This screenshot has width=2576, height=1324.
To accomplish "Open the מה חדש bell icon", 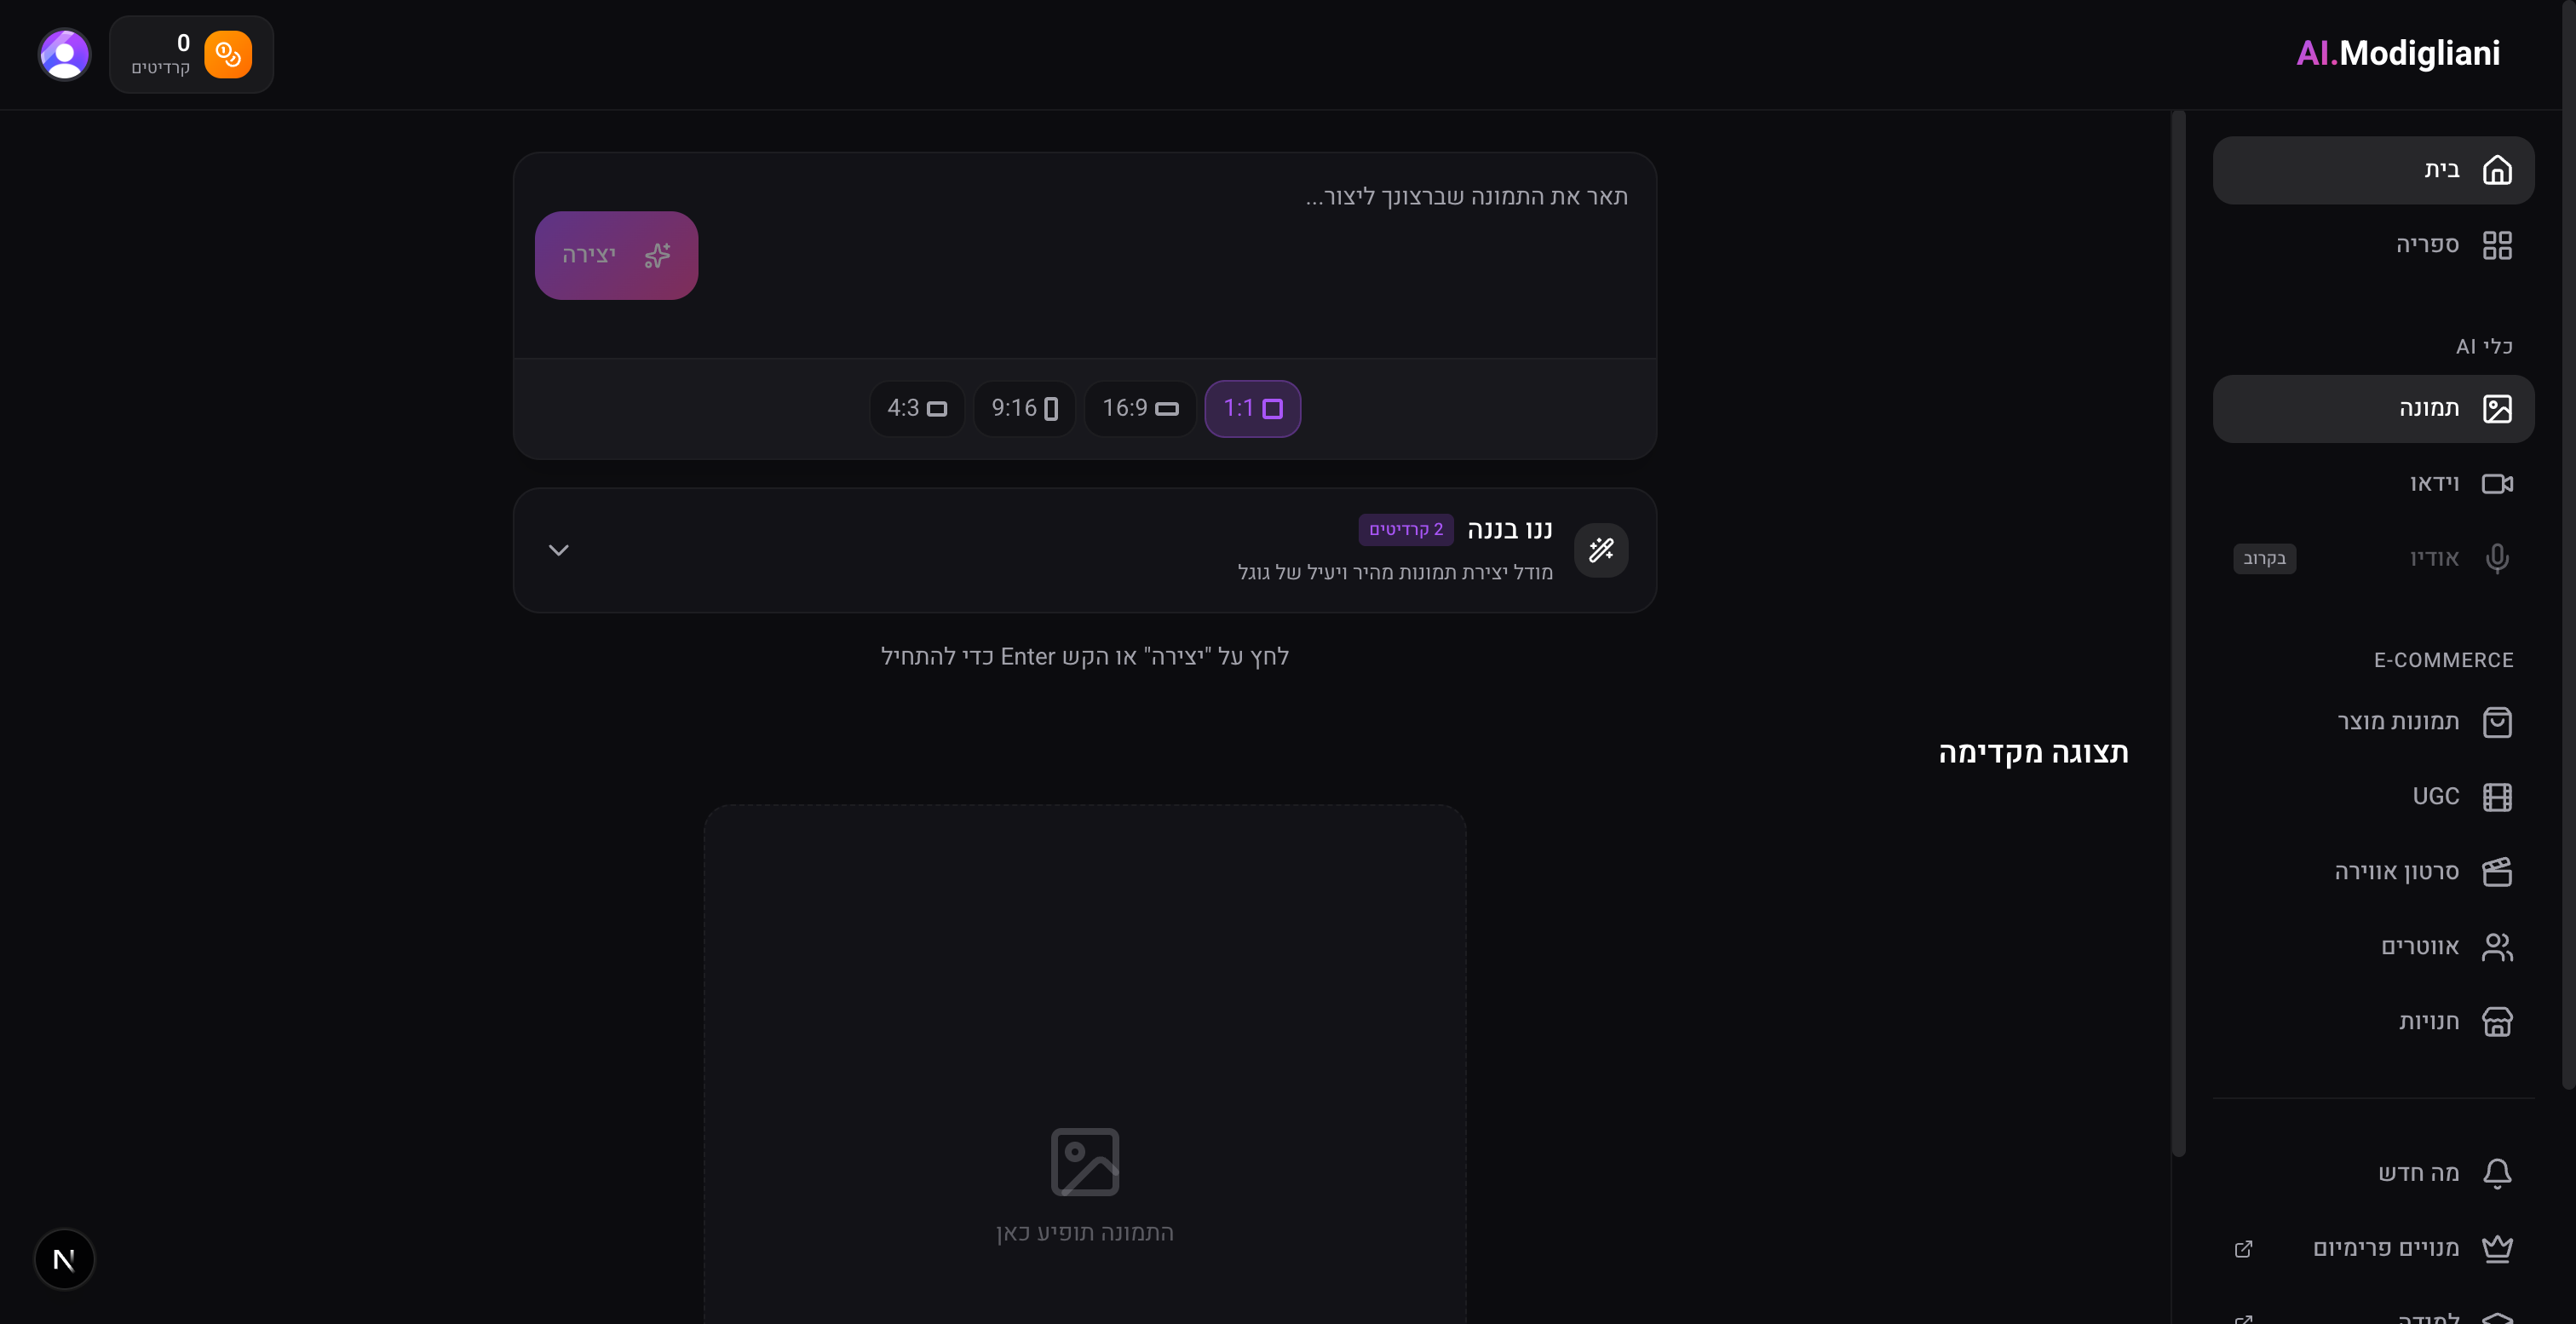I will pos(2497,1173).
